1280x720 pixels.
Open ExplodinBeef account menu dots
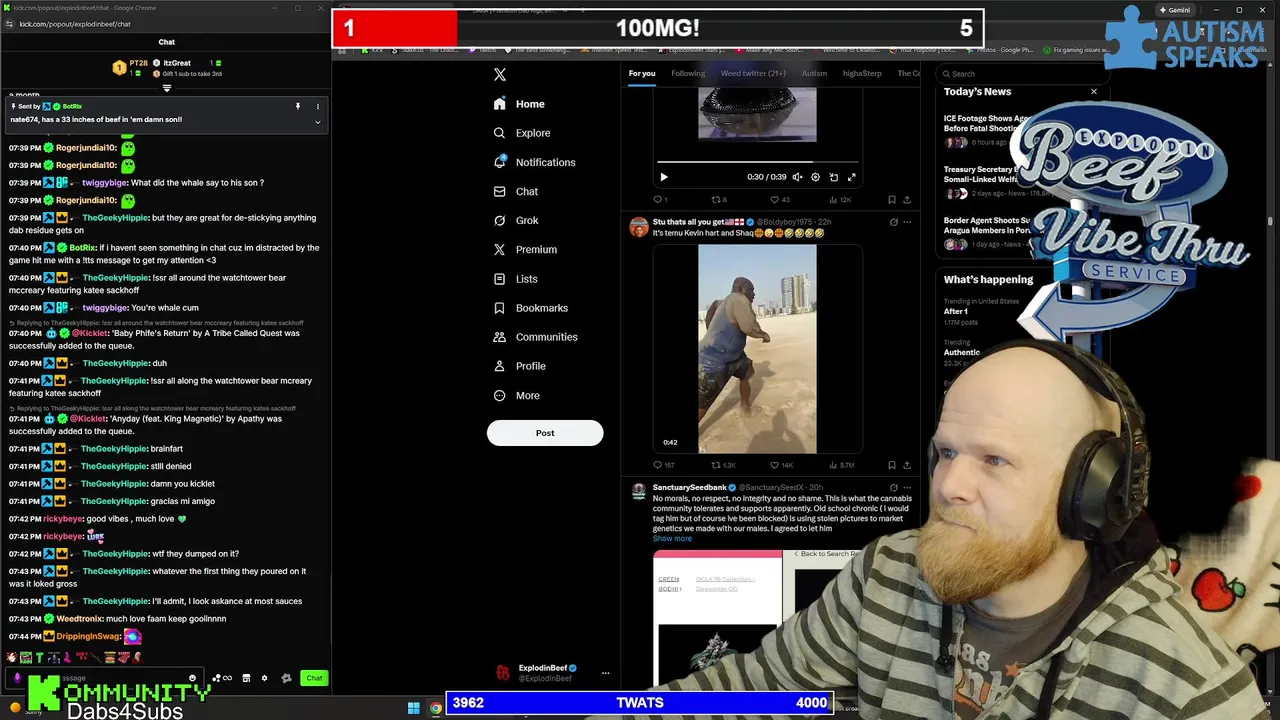[605, 673]
